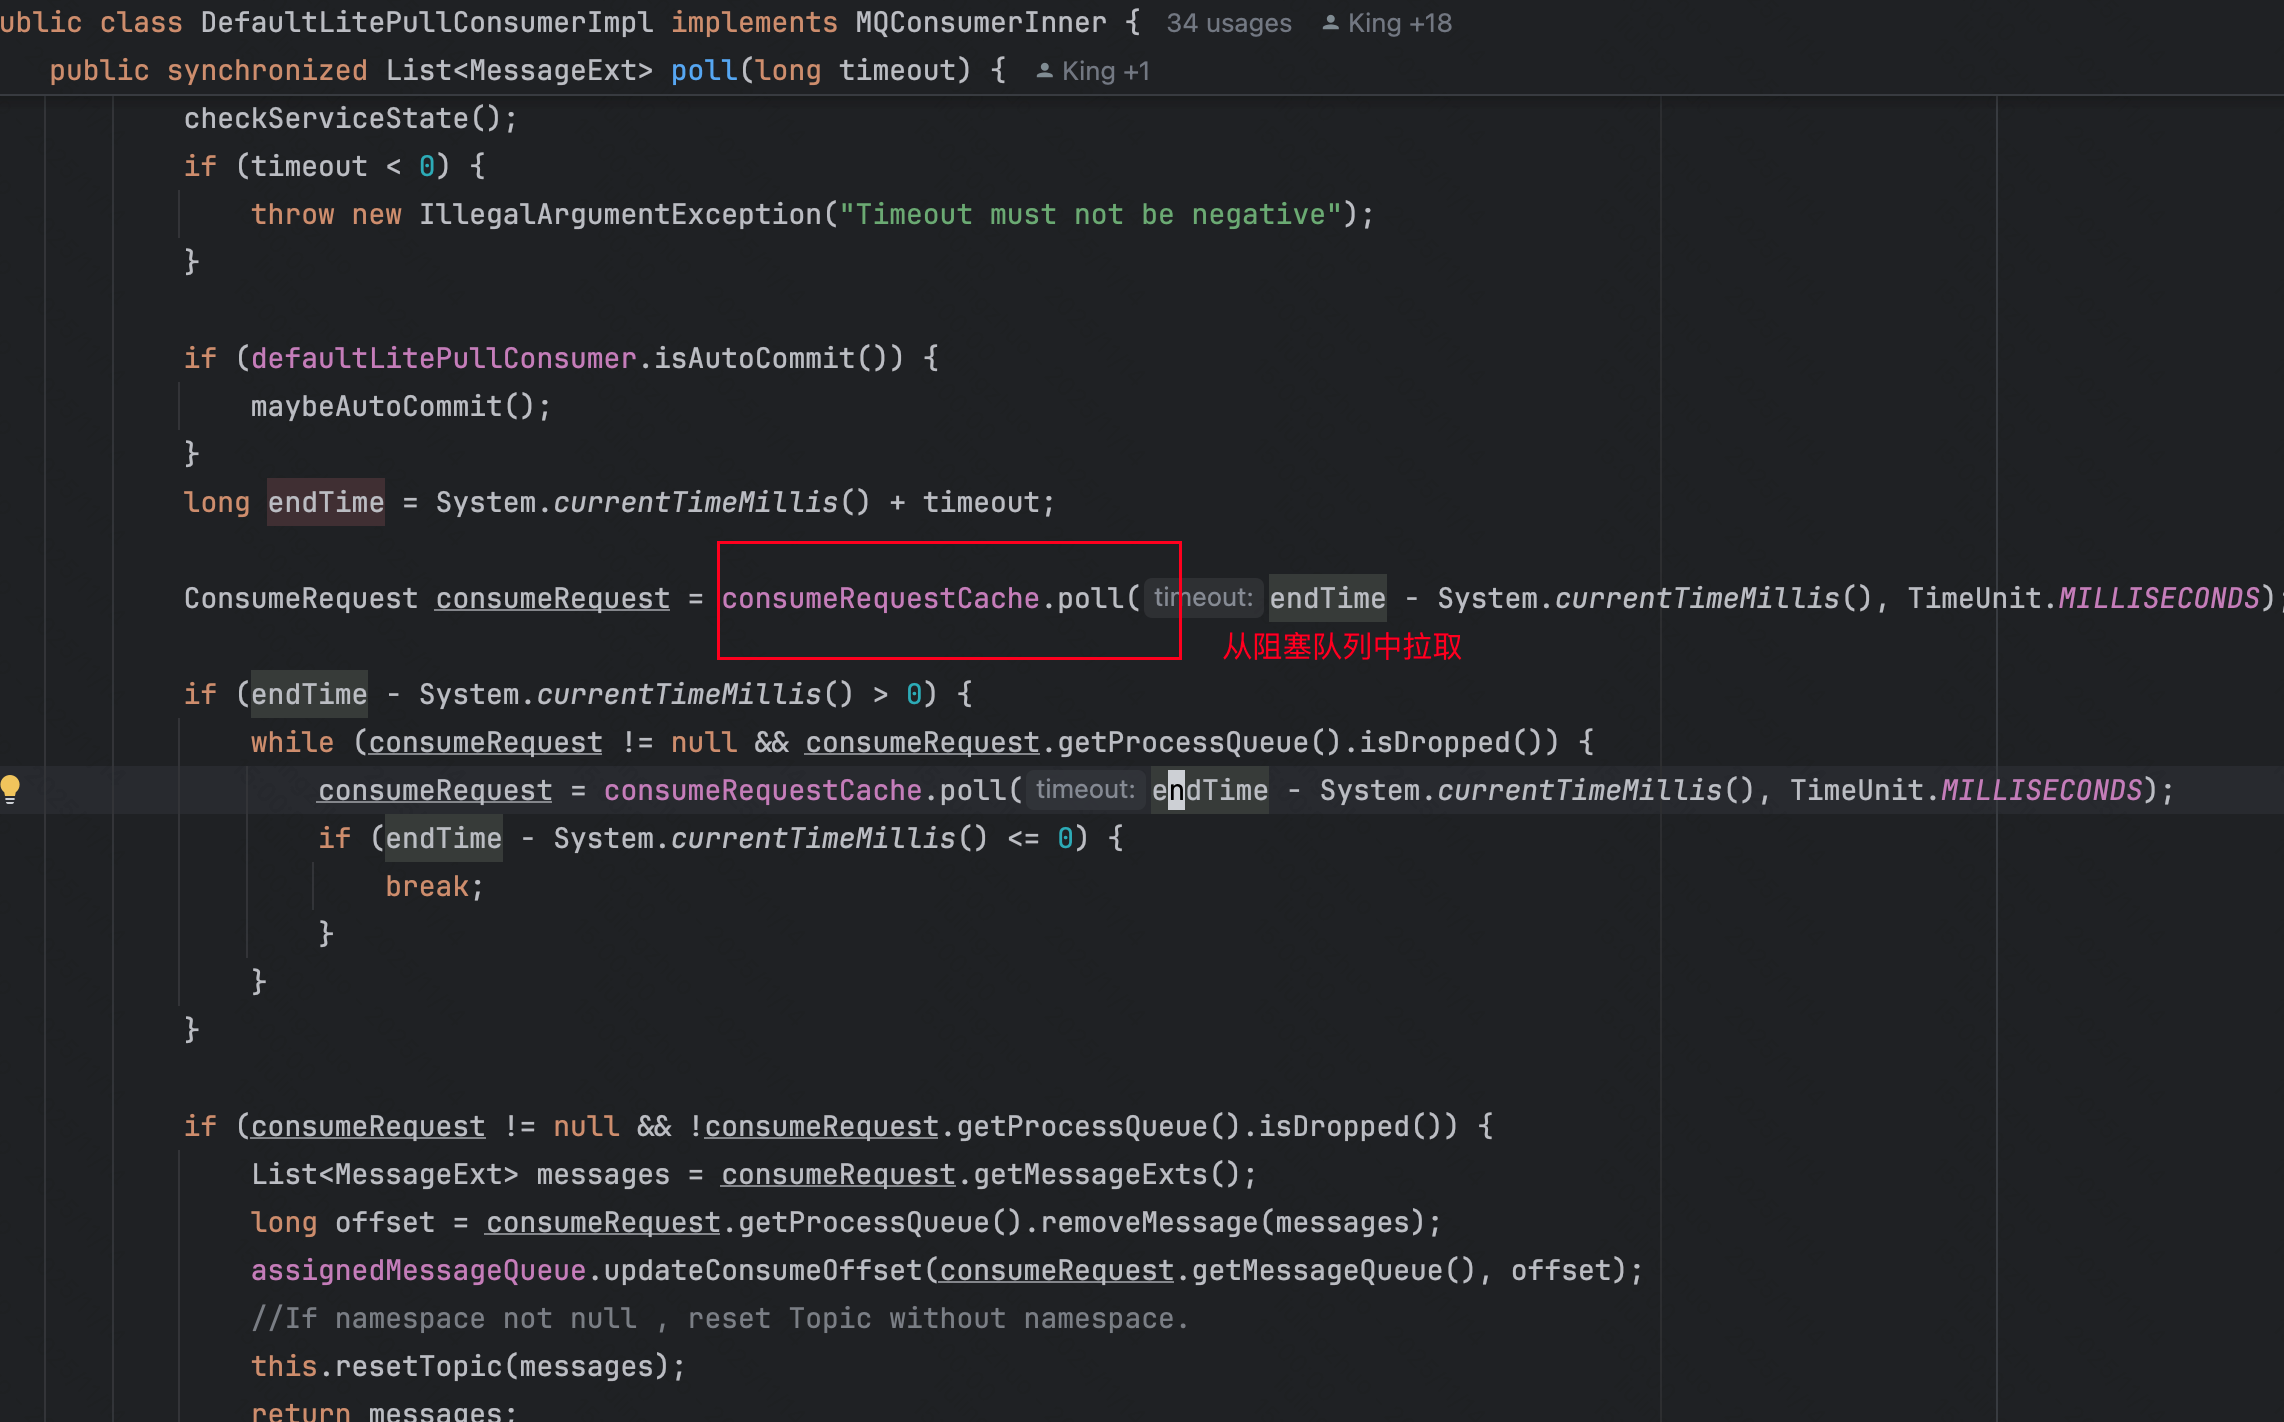Click the updateConsumeOffset method call
The width and height of the screenshot is (2284, 1422).
pyautogui.click(x=762, y=1271)
